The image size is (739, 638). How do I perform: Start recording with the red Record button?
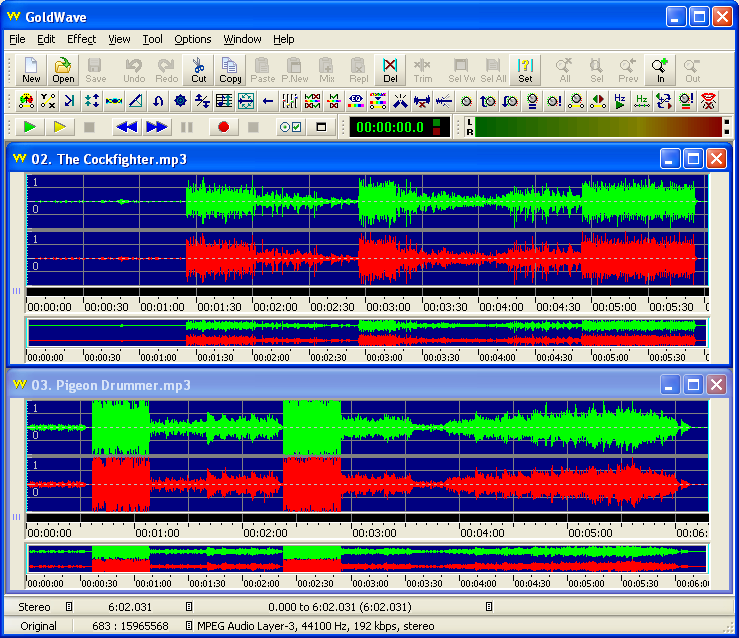[x=223, y=127]
